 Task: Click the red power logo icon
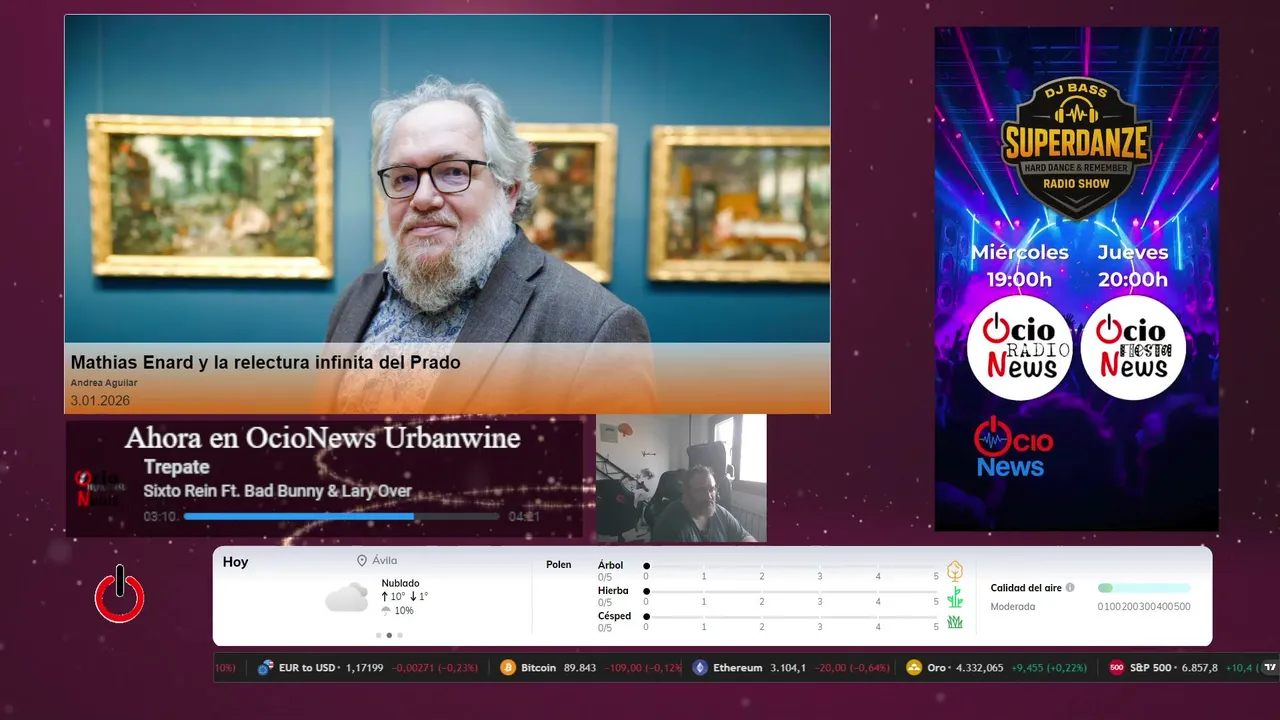(120, 594)
